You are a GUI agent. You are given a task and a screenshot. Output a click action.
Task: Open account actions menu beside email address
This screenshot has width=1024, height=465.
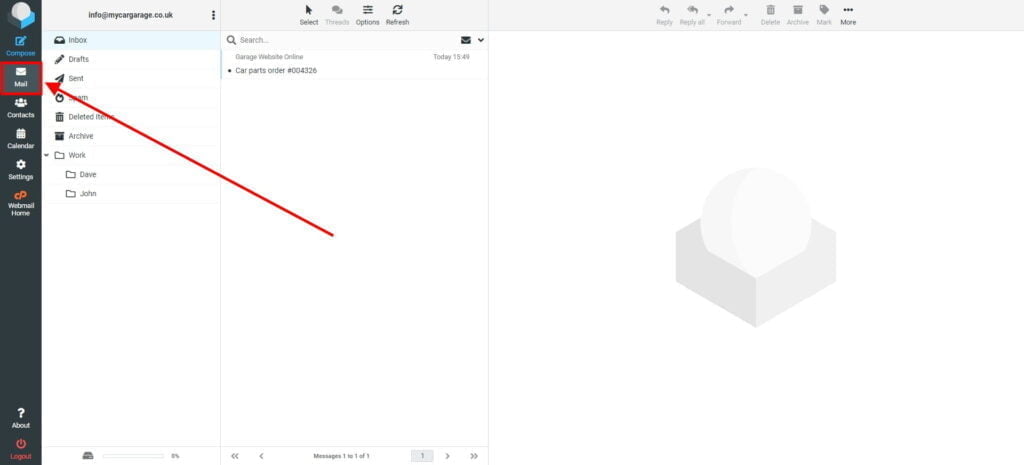pyautogui.click(x=213, y=15)
